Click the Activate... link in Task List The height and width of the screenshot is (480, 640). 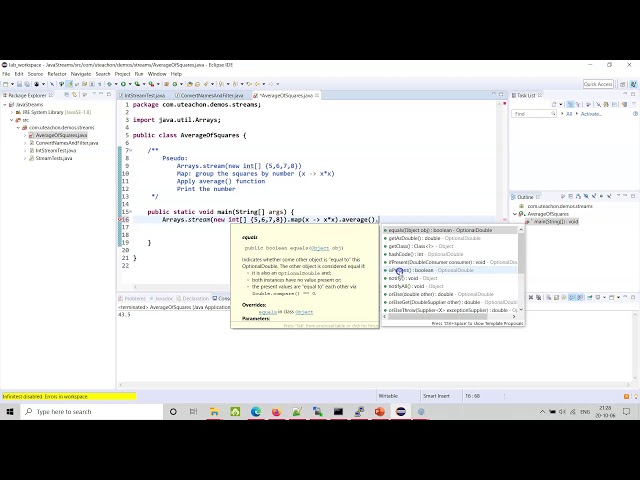(591, 114)
